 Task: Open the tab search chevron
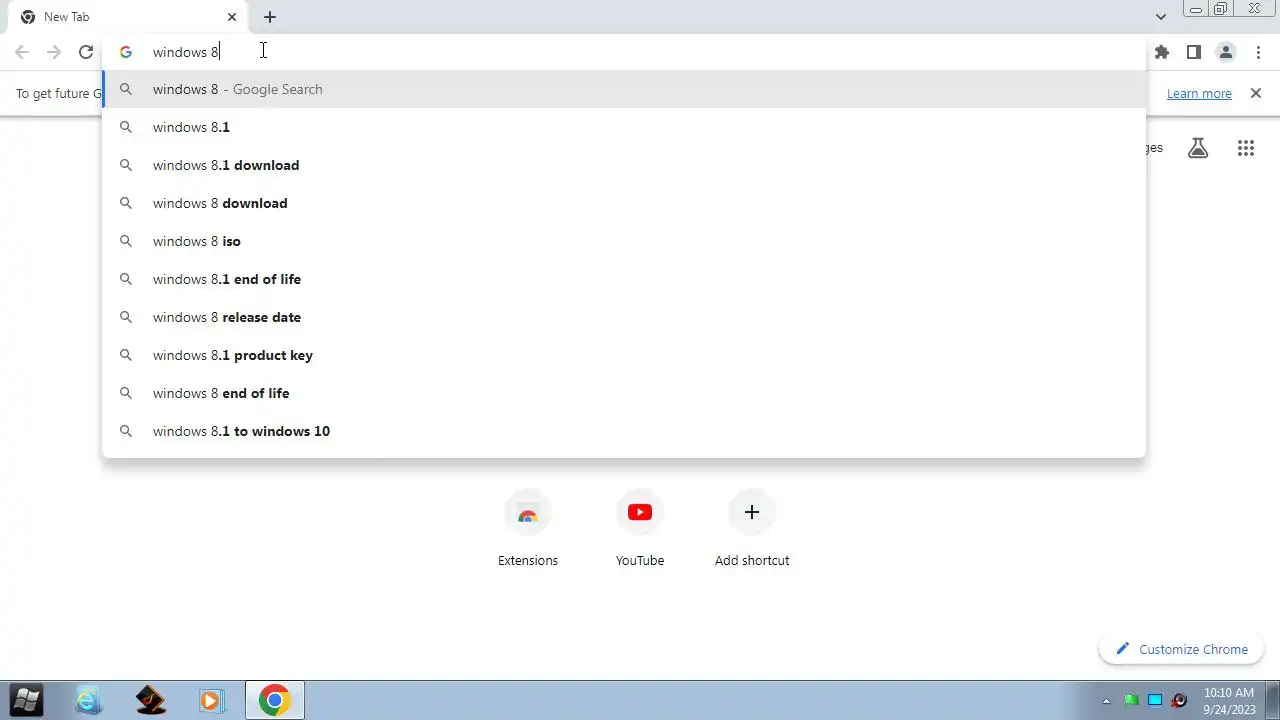[x=1161, y=17]
